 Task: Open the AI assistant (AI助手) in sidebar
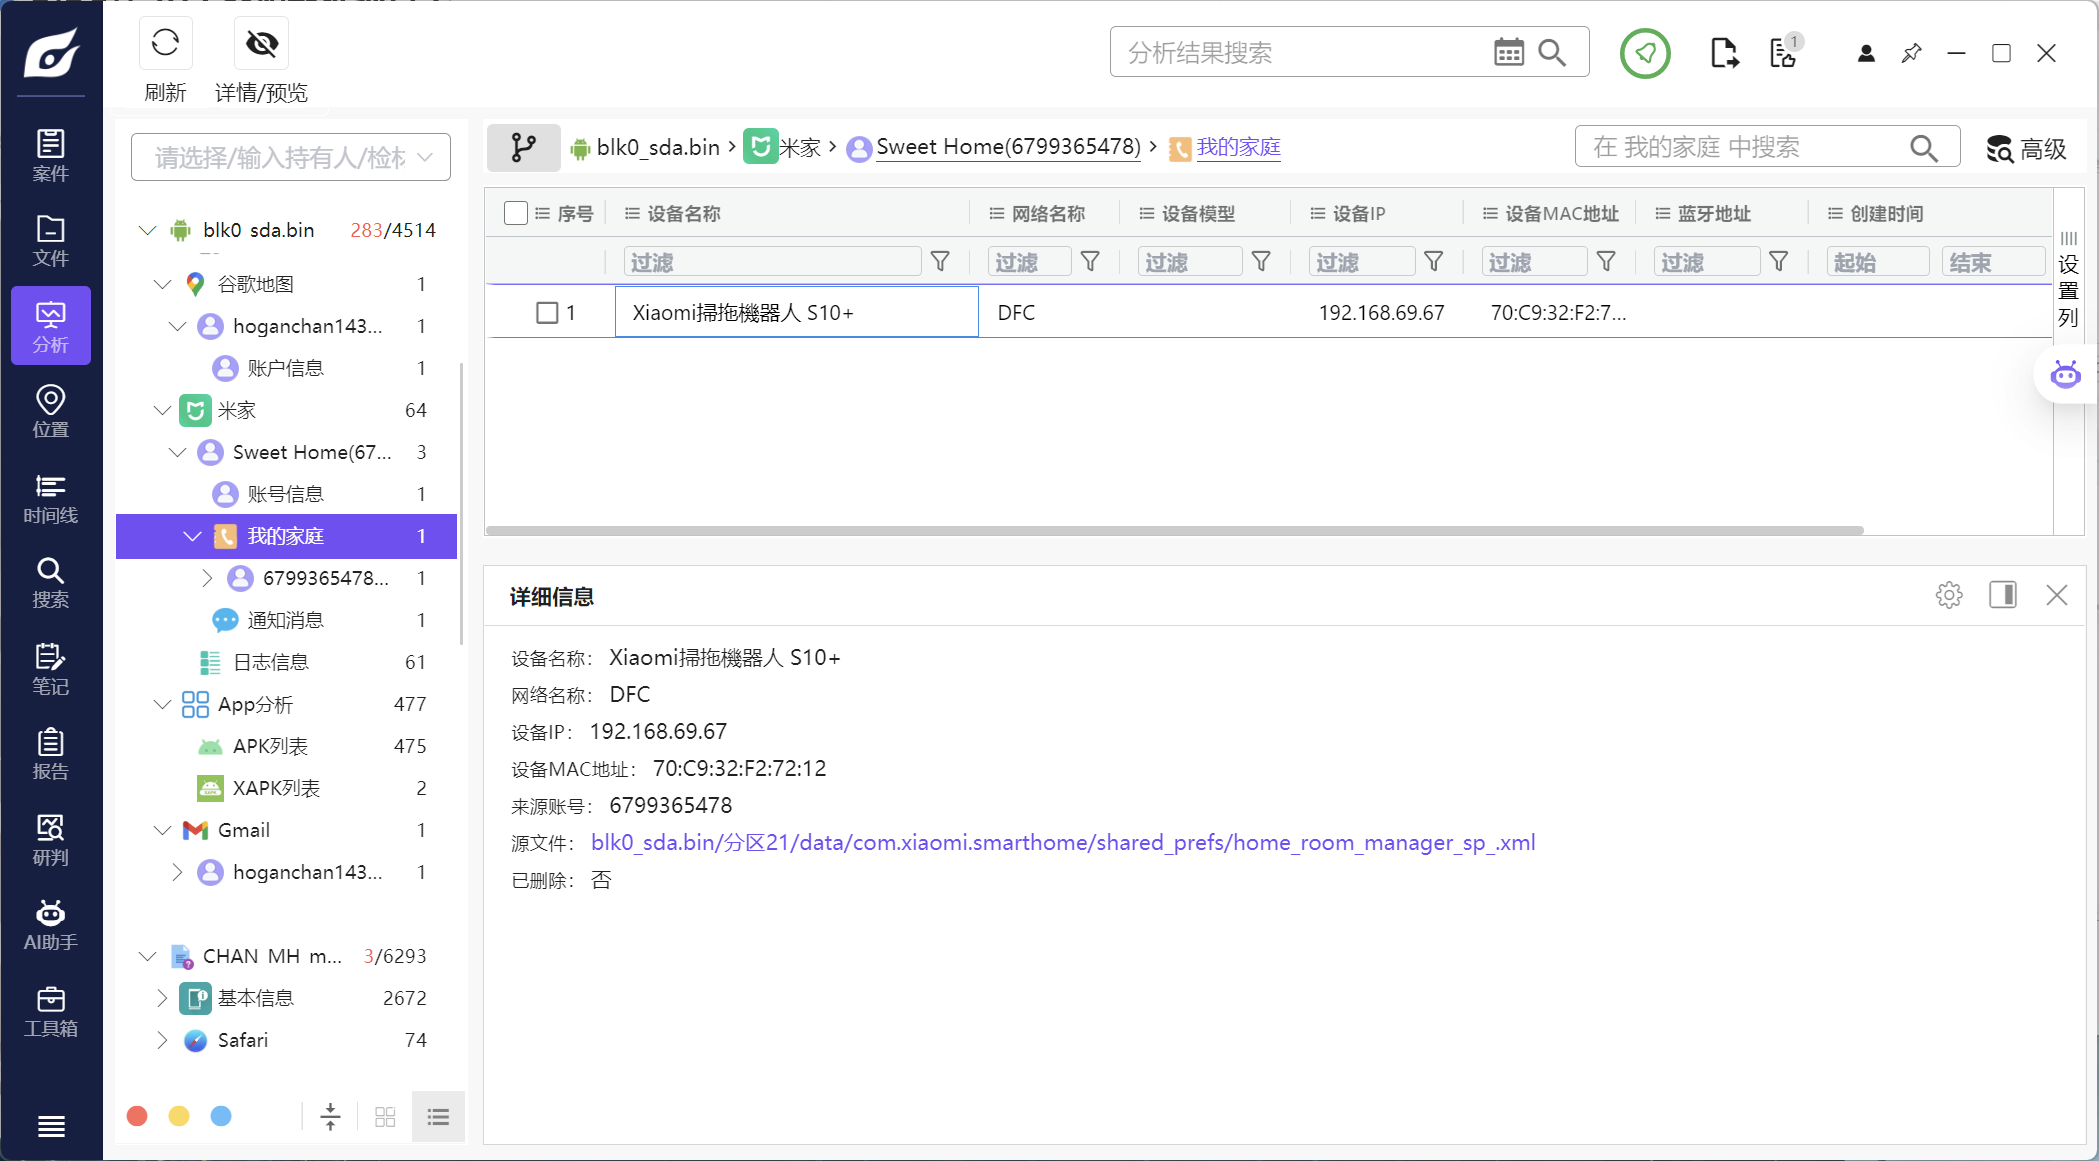[50, 925]
